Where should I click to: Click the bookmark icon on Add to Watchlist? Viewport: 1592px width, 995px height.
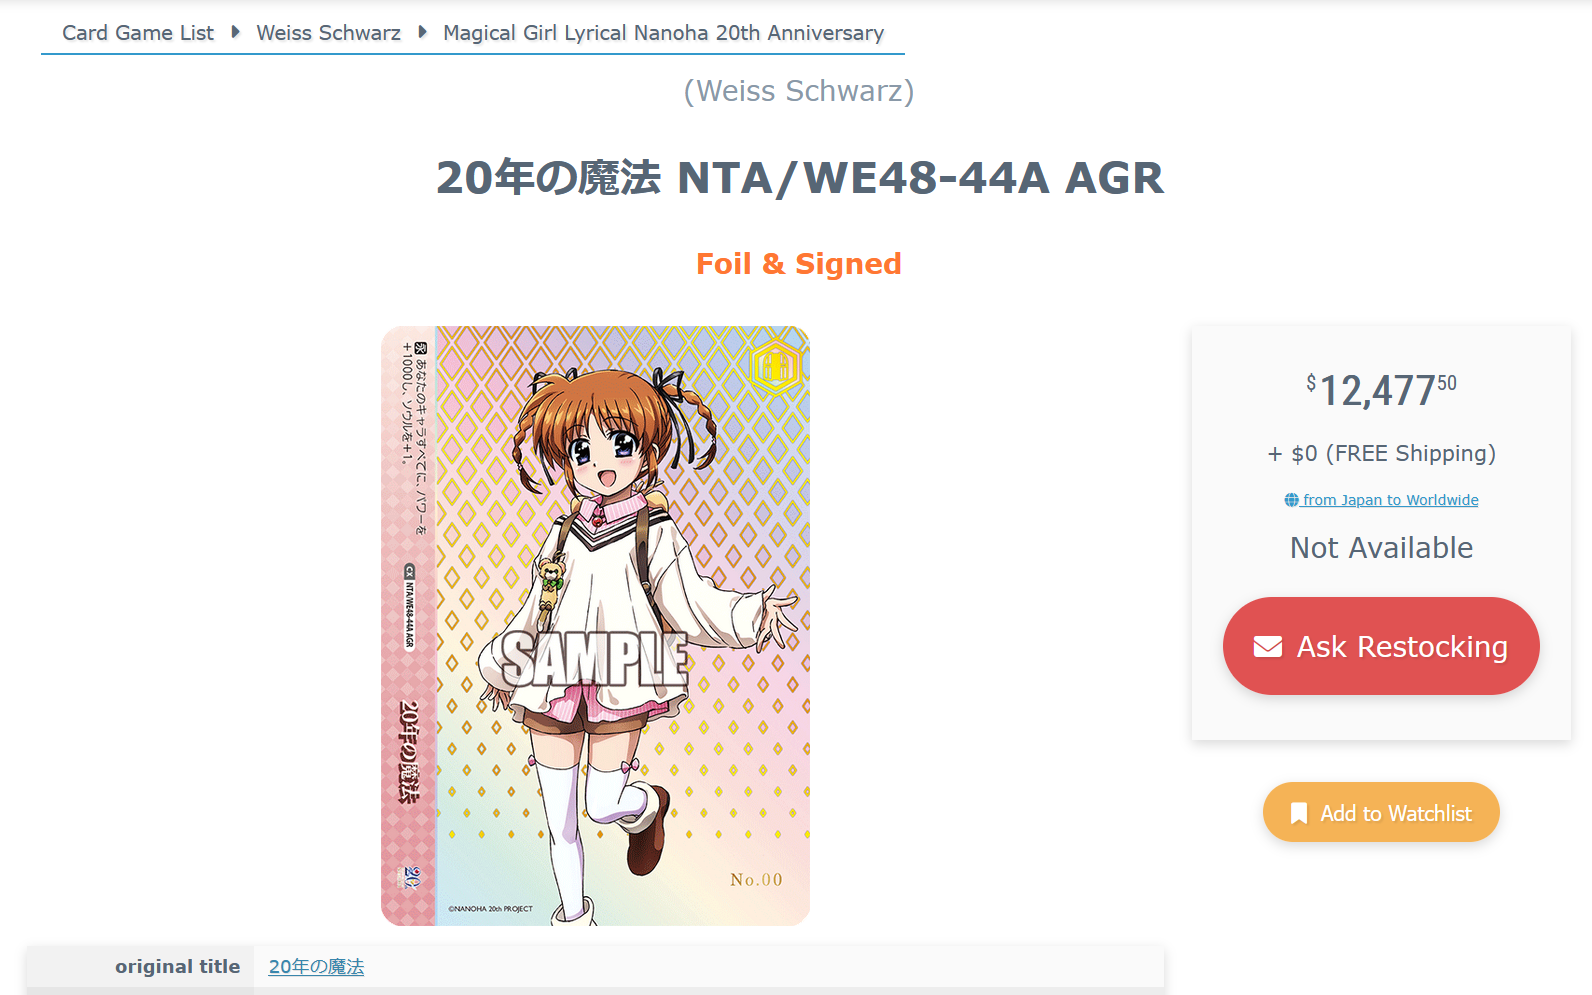click(x=1299, y=813)
